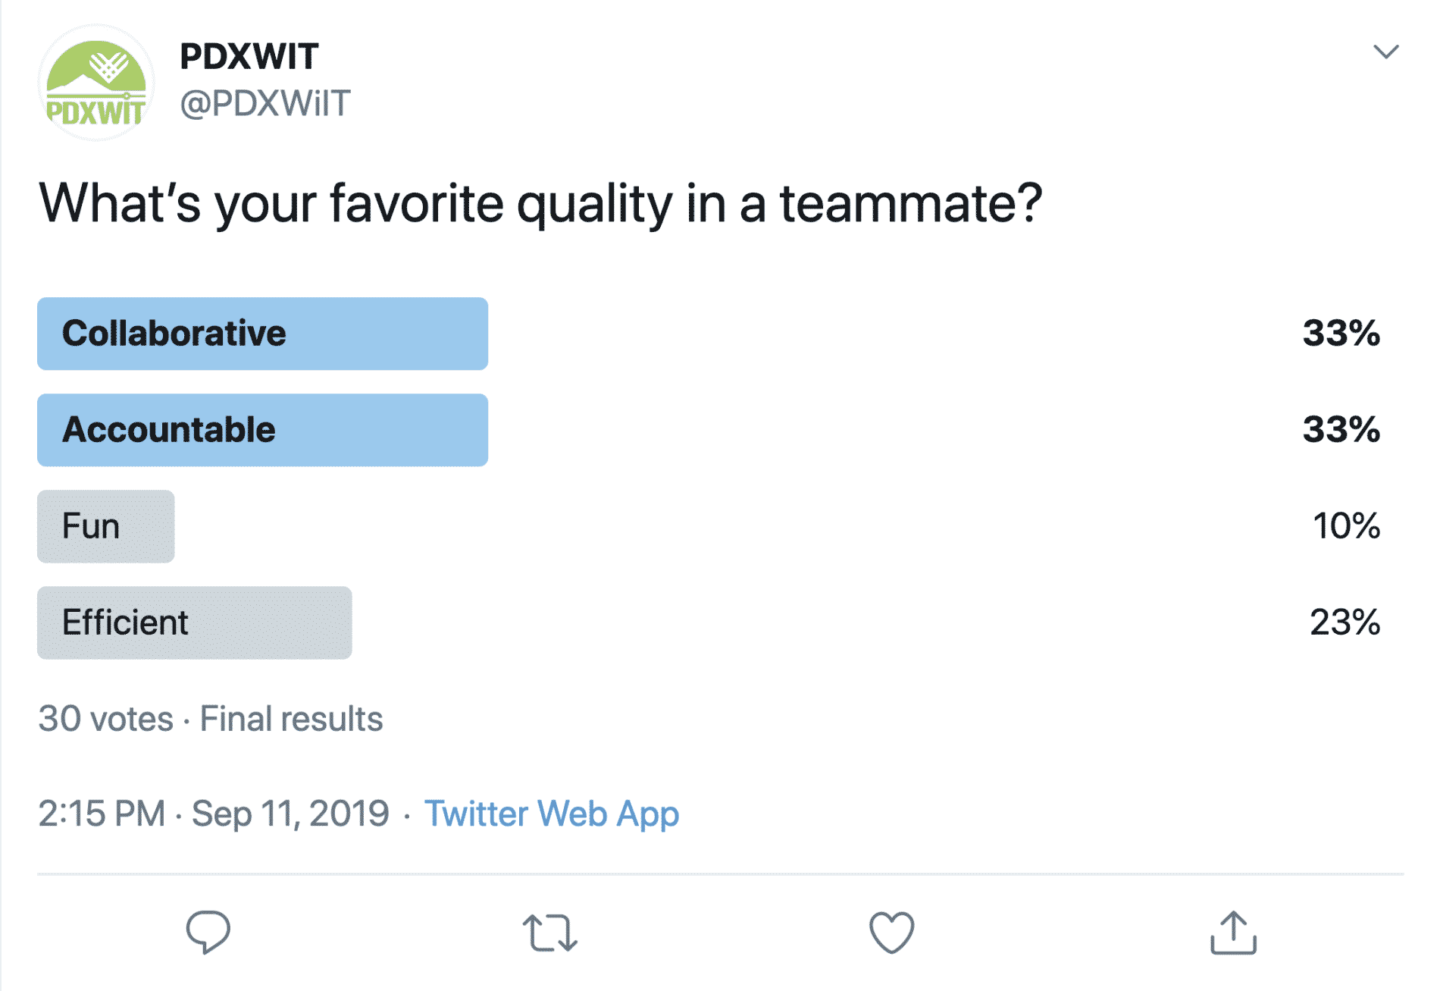Click the Efficient poll option bar

(x=194, y=623)
